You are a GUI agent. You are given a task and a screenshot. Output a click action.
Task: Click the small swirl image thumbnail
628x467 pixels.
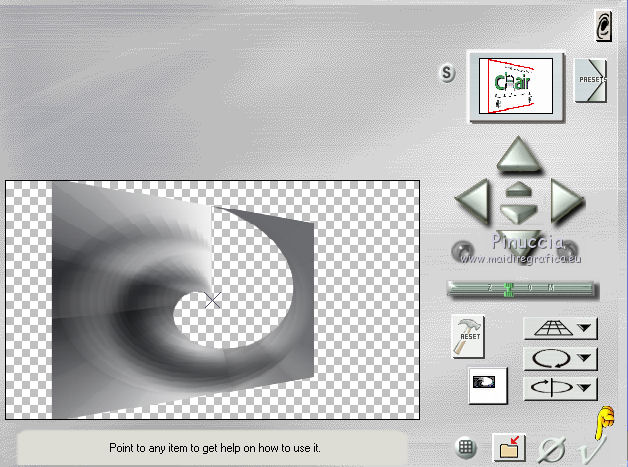click(487, 385)
